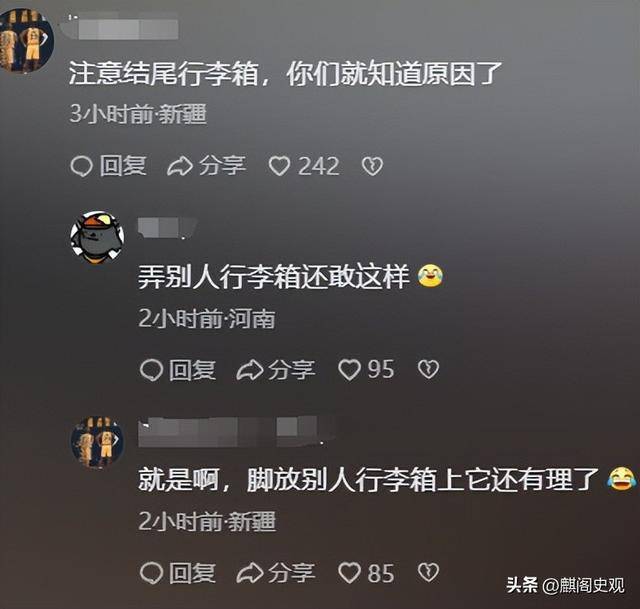Click share arrow icon on first comment
The image size is (640, 609).
click(x=180, y=167)
